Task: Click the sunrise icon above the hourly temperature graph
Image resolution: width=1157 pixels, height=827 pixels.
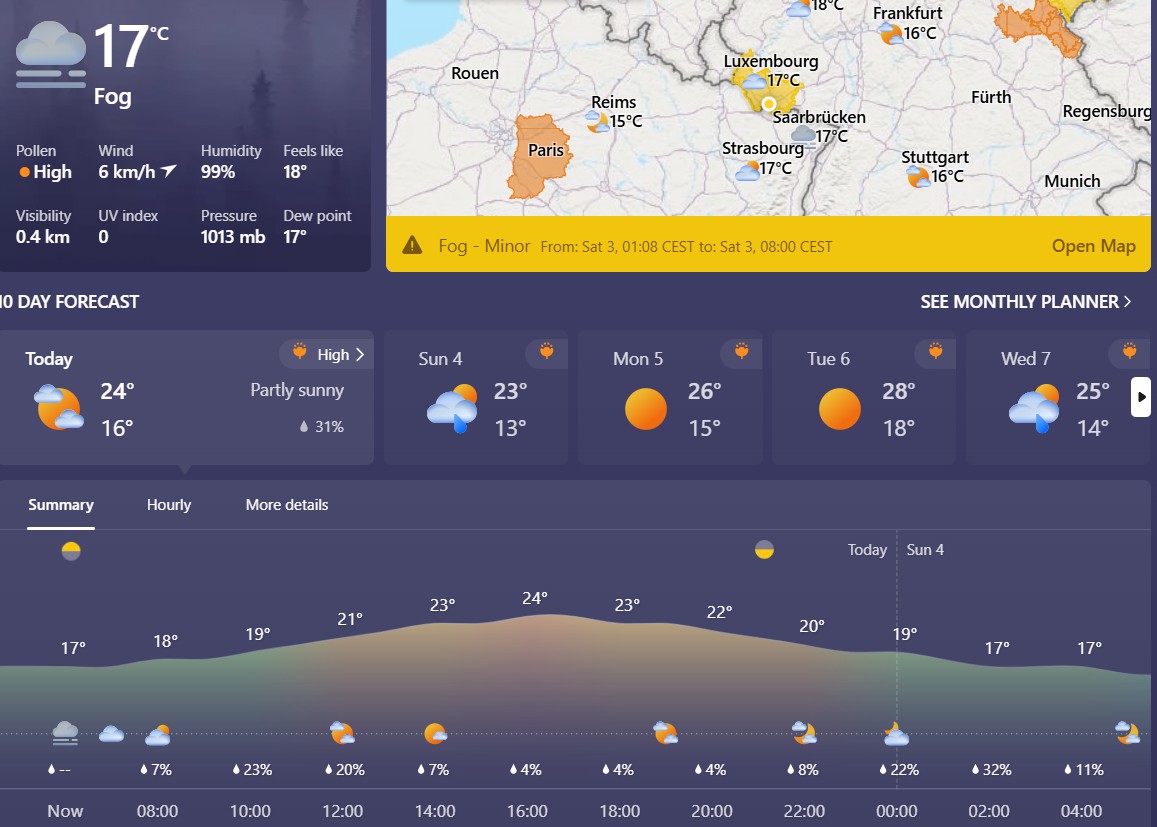Action: pos(70,549)
